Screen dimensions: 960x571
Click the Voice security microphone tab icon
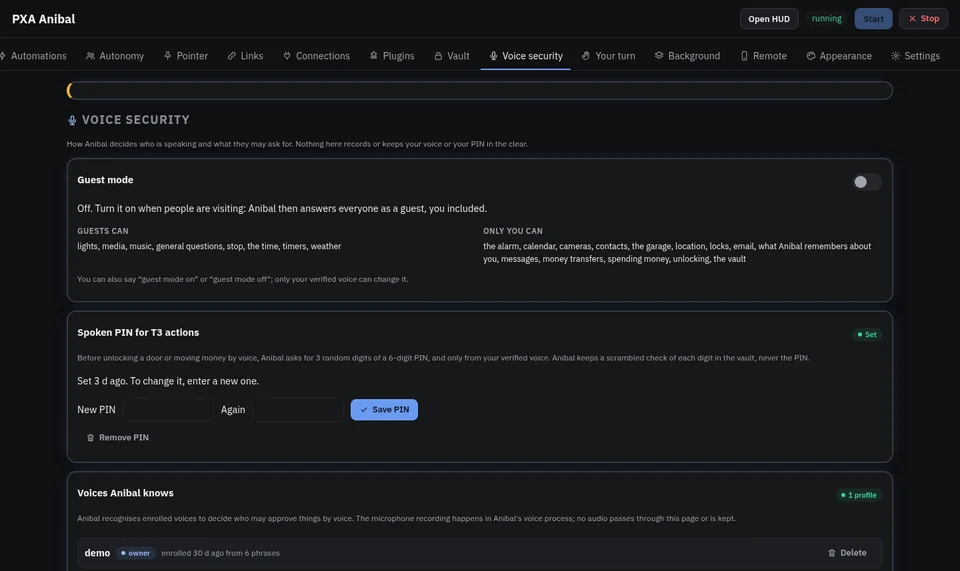493,56
